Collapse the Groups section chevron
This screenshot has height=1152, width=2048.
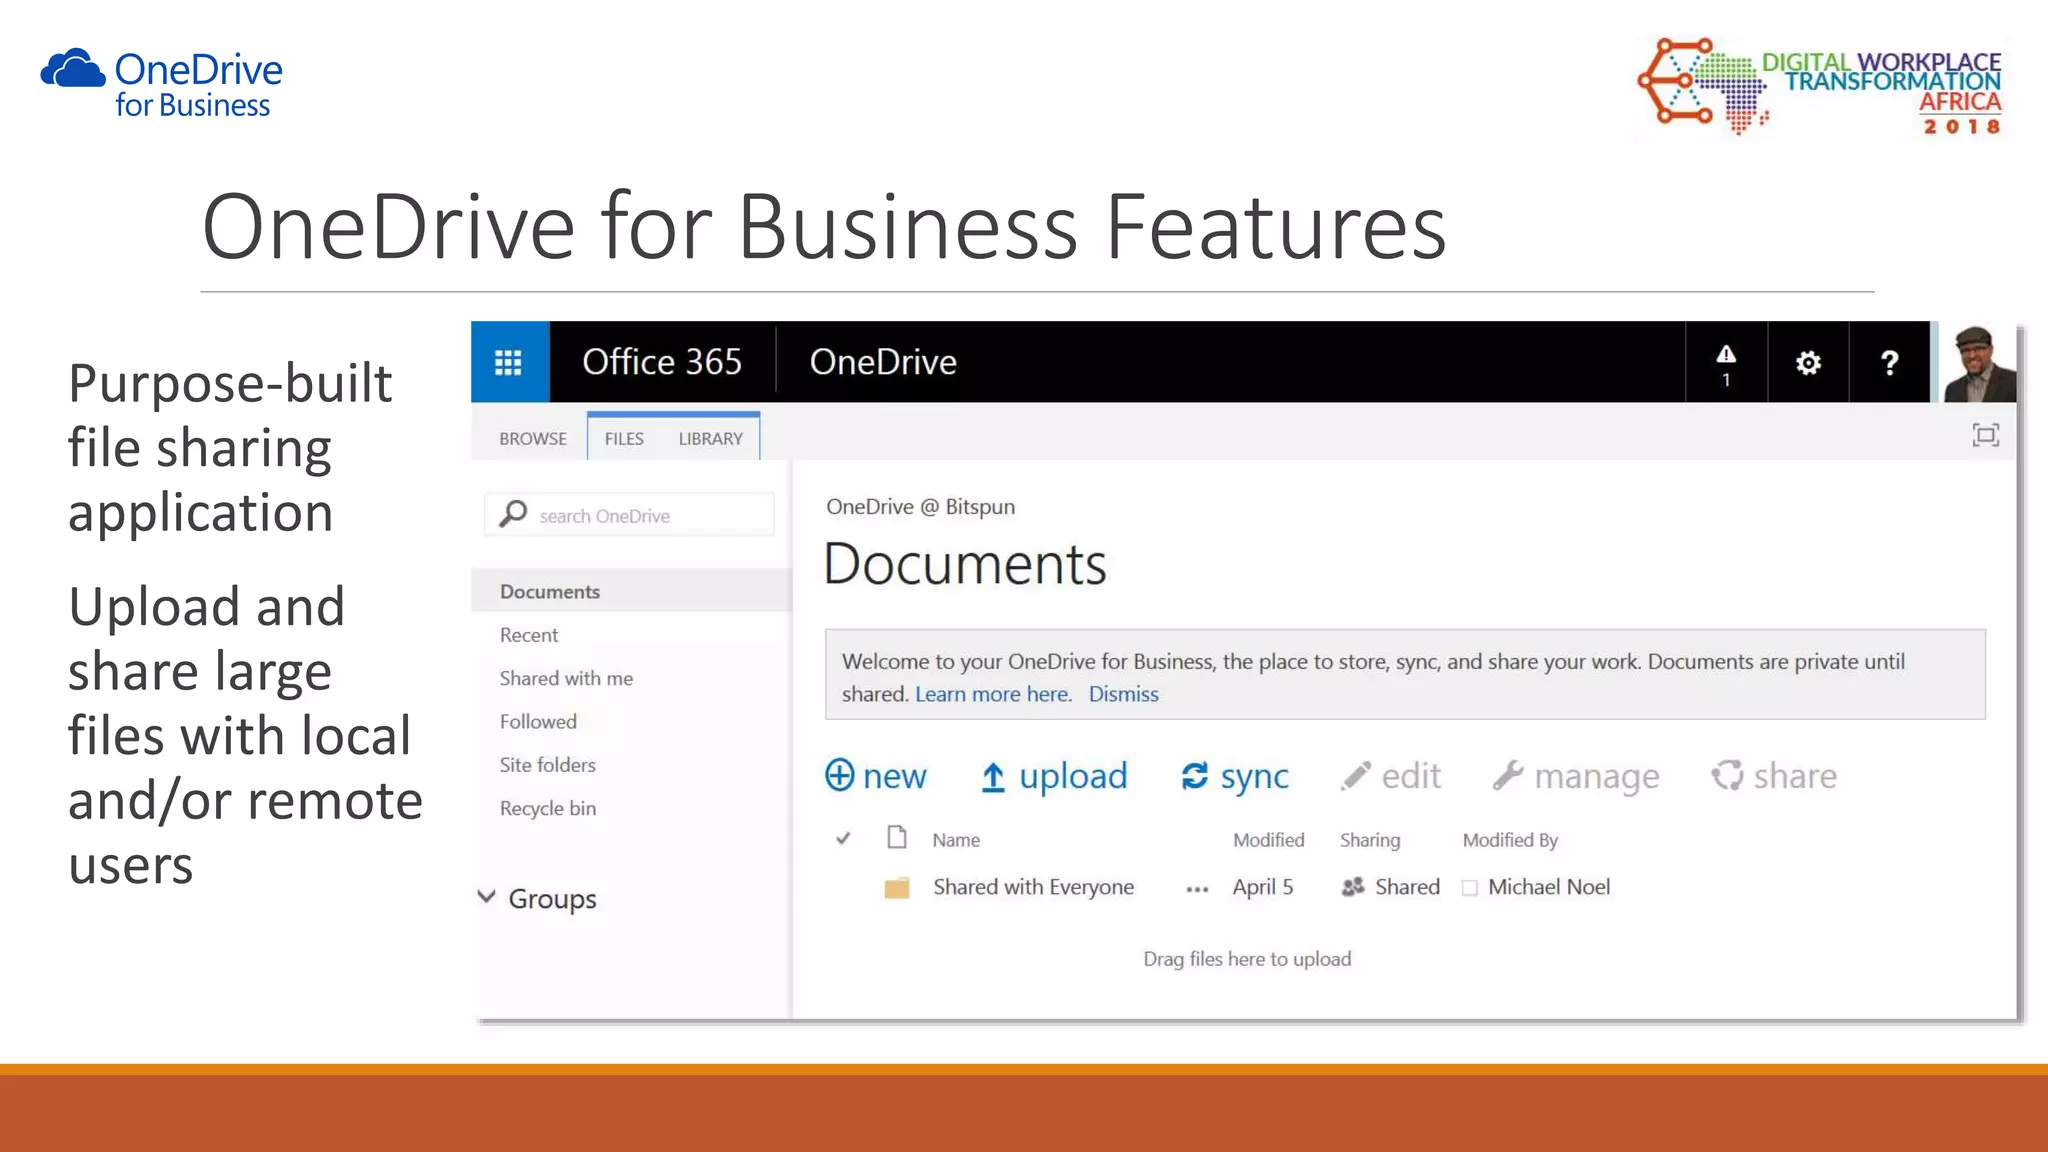[x=487, y=897]
